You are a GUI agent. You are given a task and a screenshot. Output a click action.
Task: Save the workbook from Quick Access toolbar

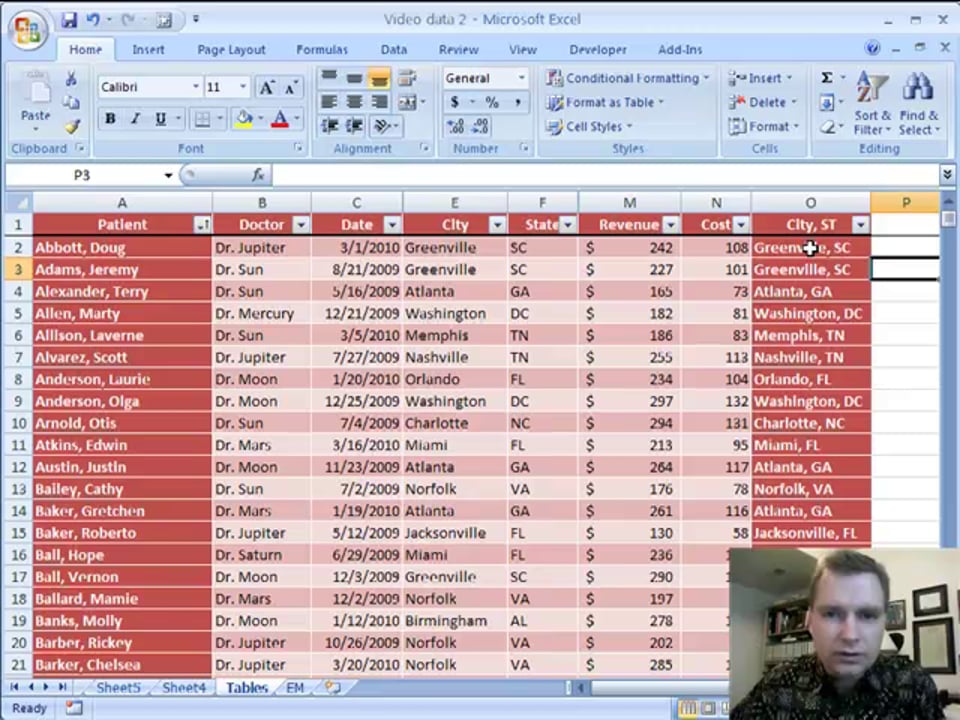coord(69,20)
